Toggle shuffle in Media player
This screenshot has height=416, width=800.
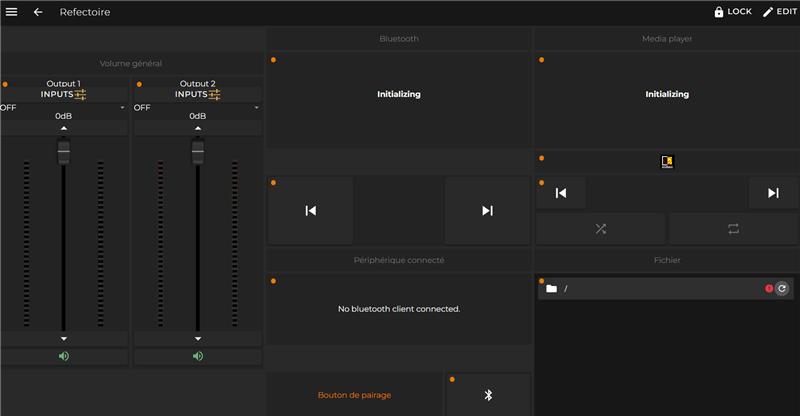tap(601, 229)
